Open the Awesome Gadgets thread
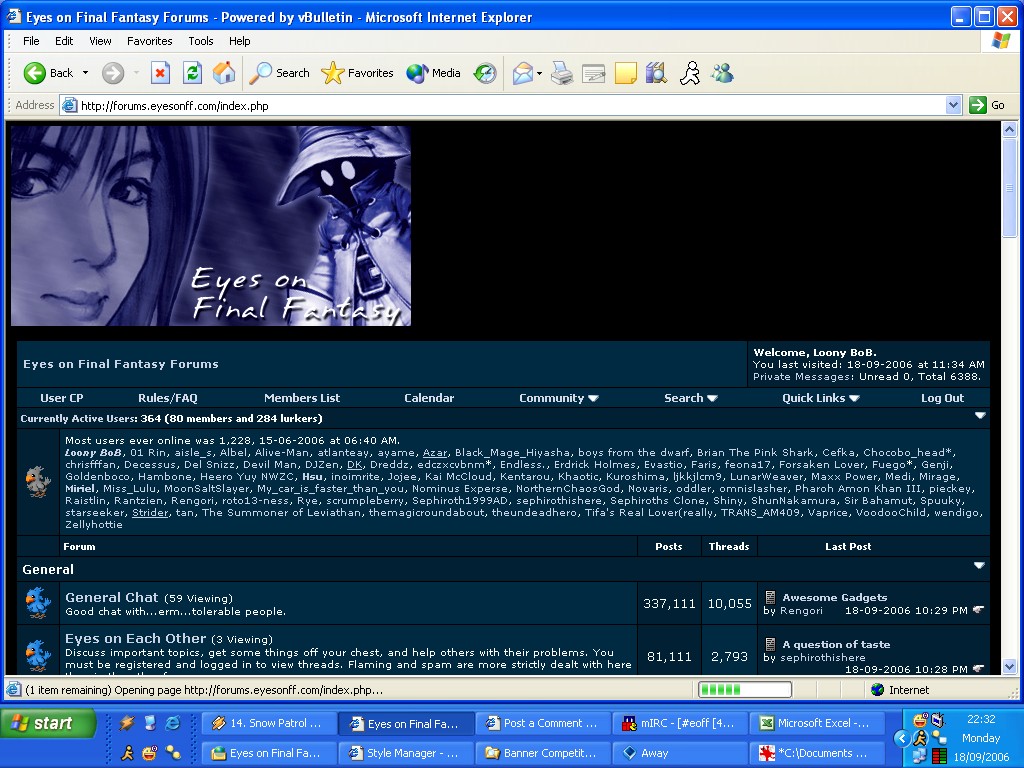This screenshot has width=1024, height=768. pos(835,597)
